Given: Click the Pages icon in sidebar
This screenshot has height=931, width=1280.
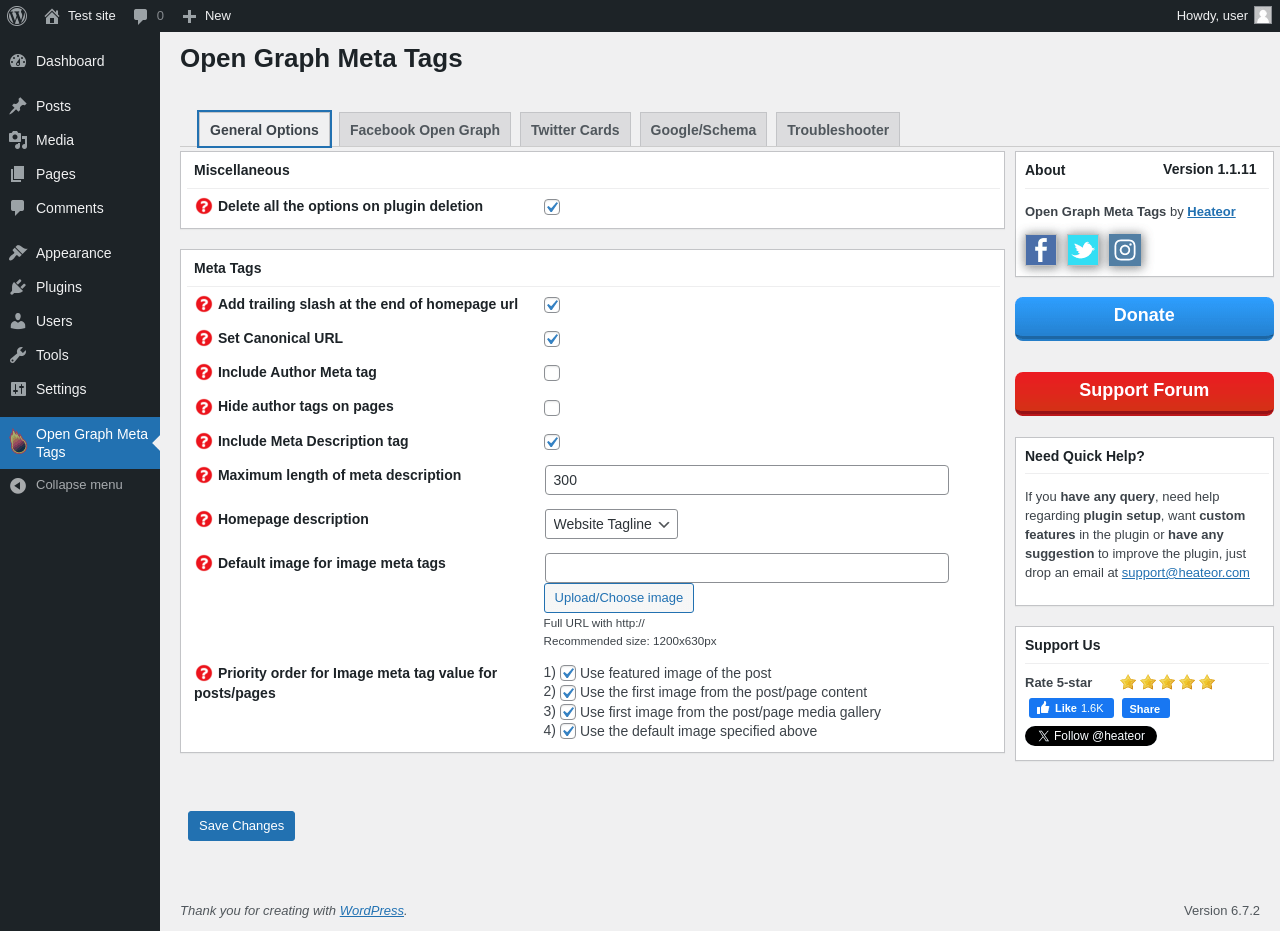Looking at the screenshot, I should pyautogui.click(x=18, y=174).
